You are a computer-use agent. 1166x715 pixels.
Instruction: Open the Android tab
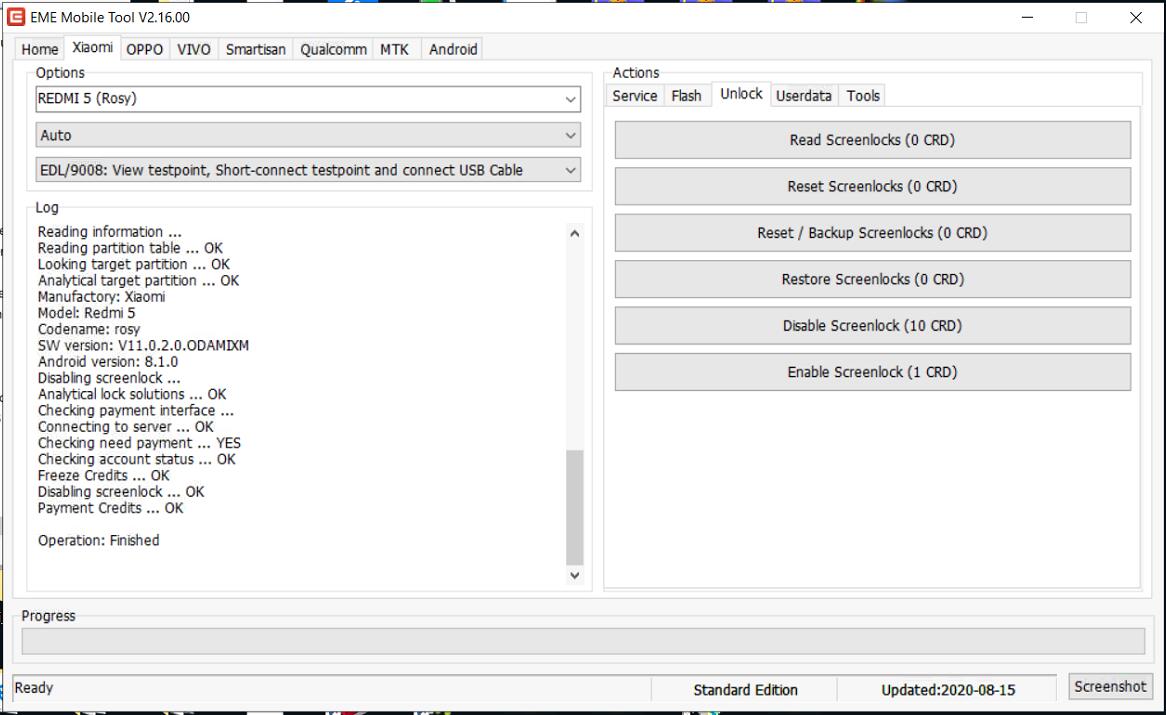pyautogui.click(x=453, y=49)
